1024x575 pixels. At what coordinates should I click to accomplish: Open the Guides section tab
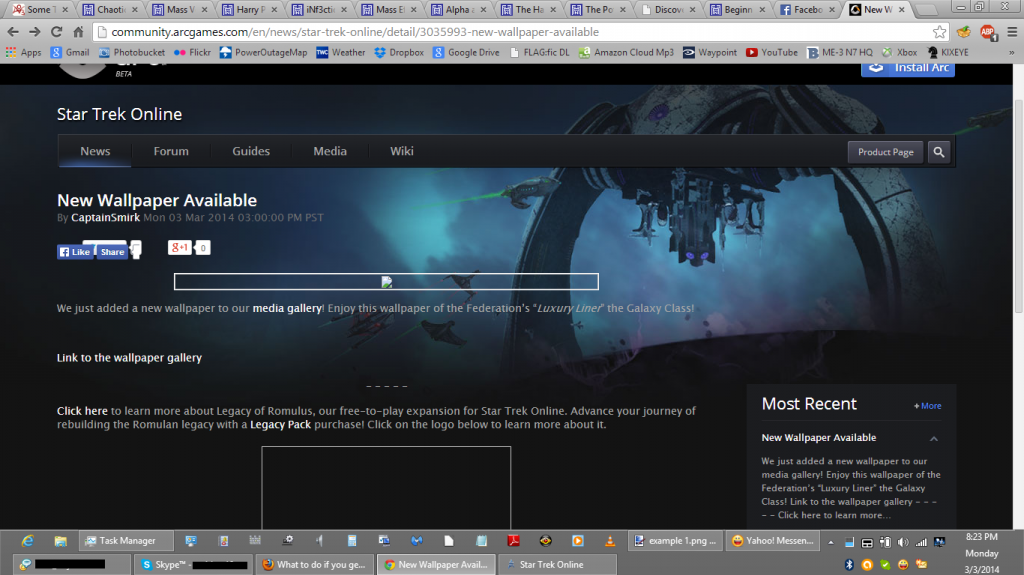[x=251, y=151]
